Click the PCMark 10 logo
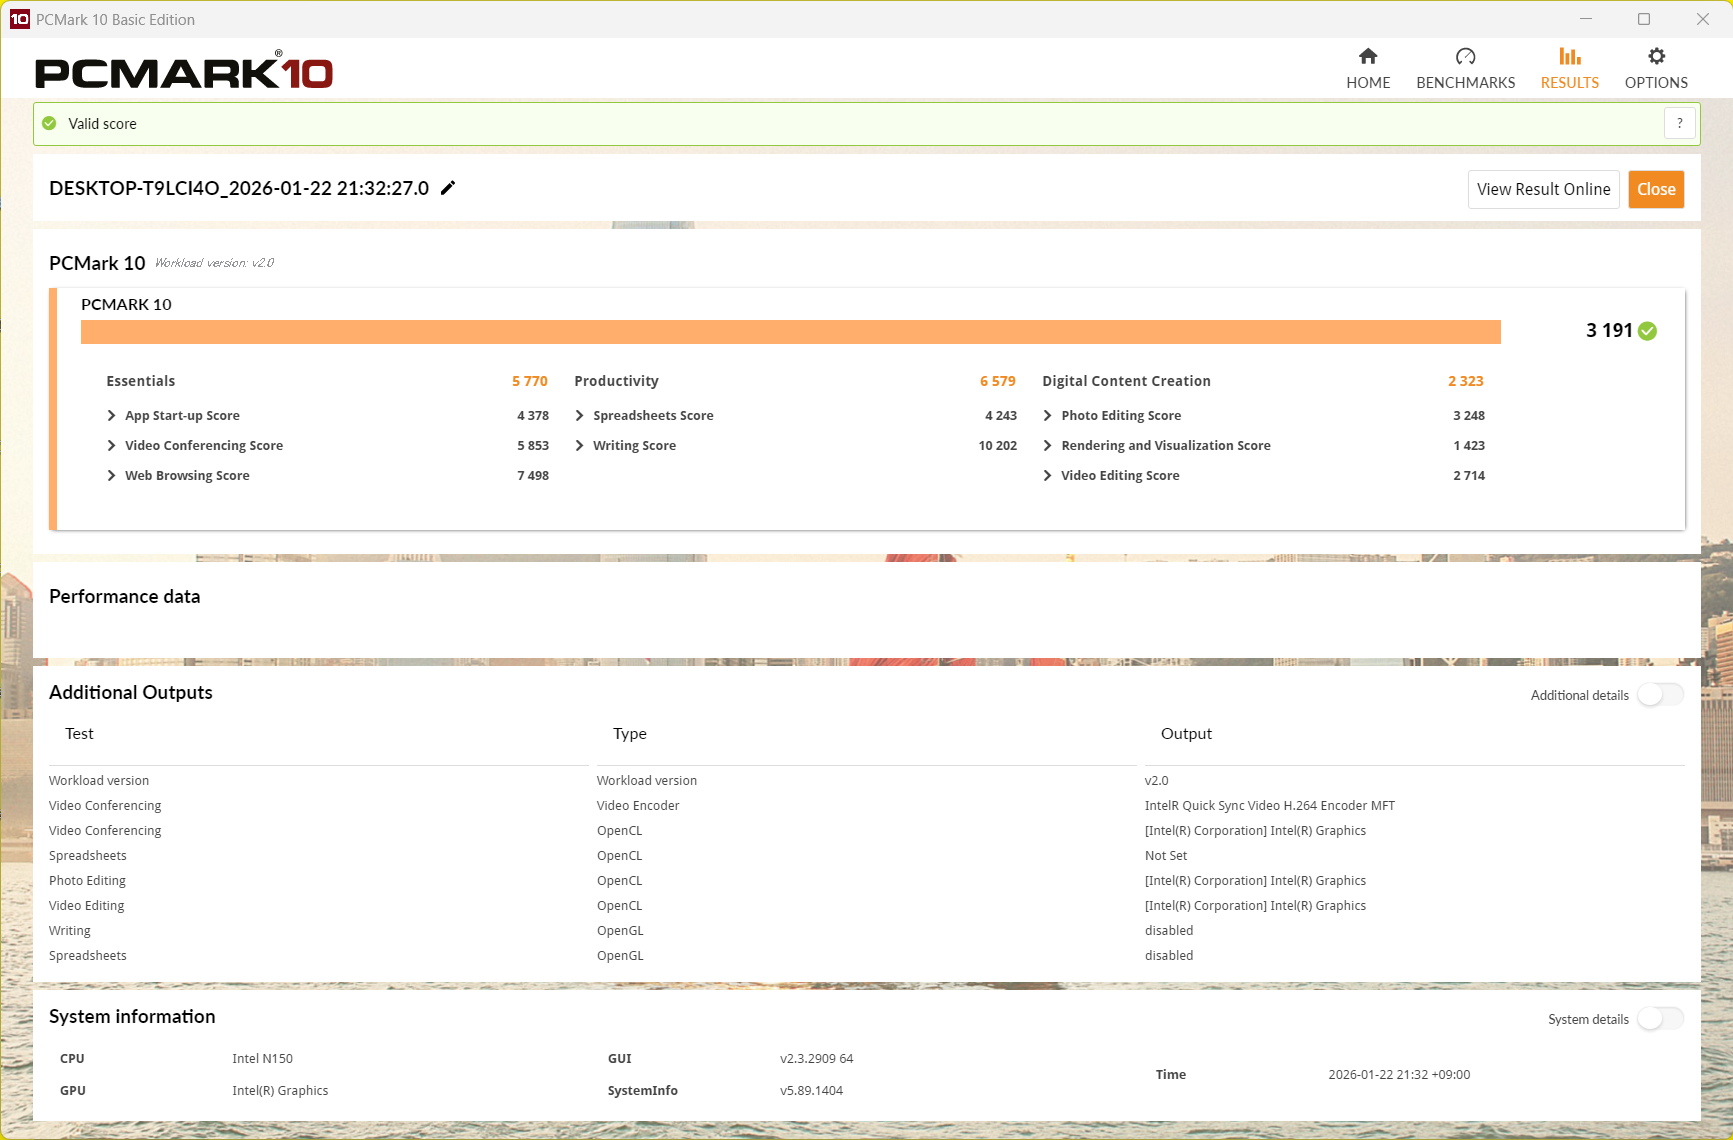Image resolution: width=1733 pixels, height=1140 pixels. [184, 71]
